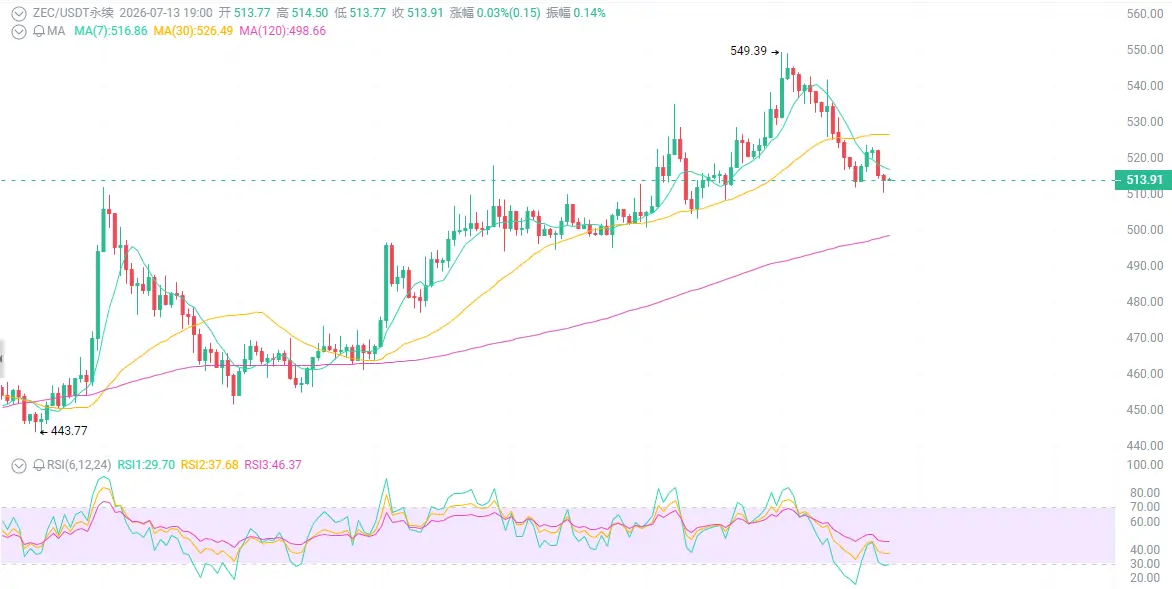Click the RSI3:46.37 value
The image size is (1172, 589).
click(x=273, y=465)
